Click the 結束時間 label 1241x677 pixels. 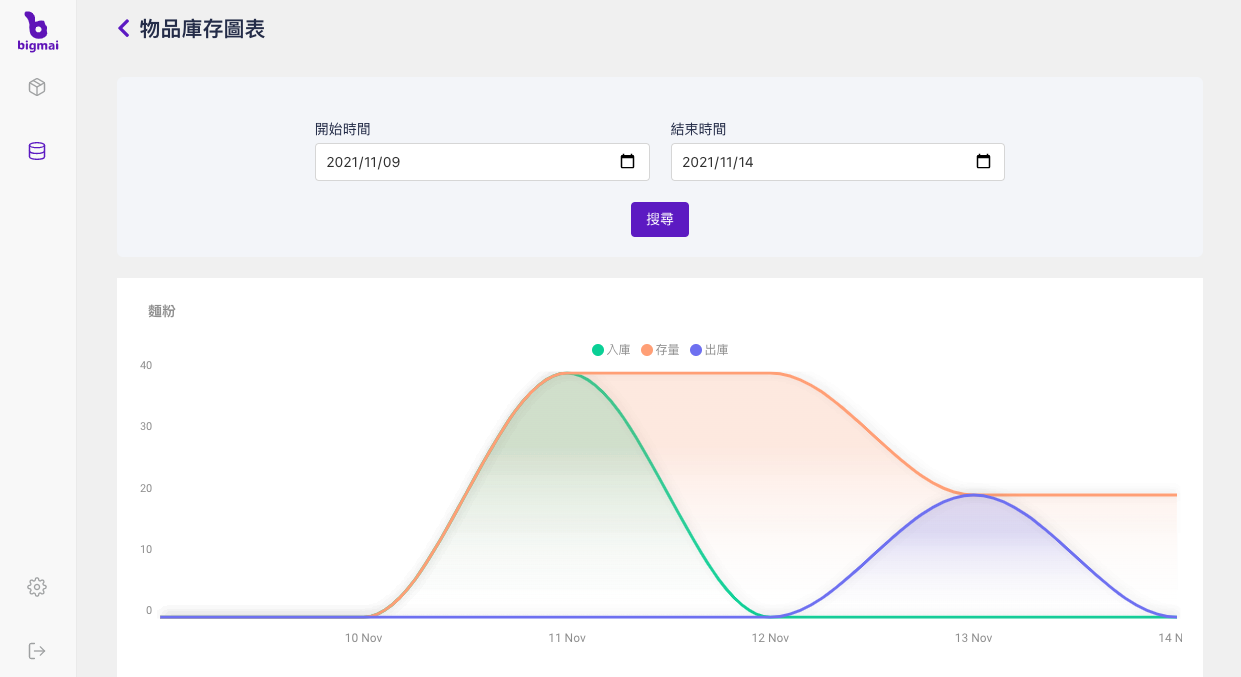pos(699,129)
